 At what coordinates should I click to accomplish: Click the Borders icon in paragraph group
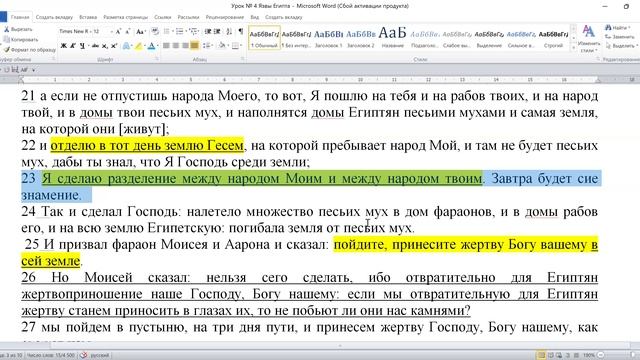pos(235,46)
